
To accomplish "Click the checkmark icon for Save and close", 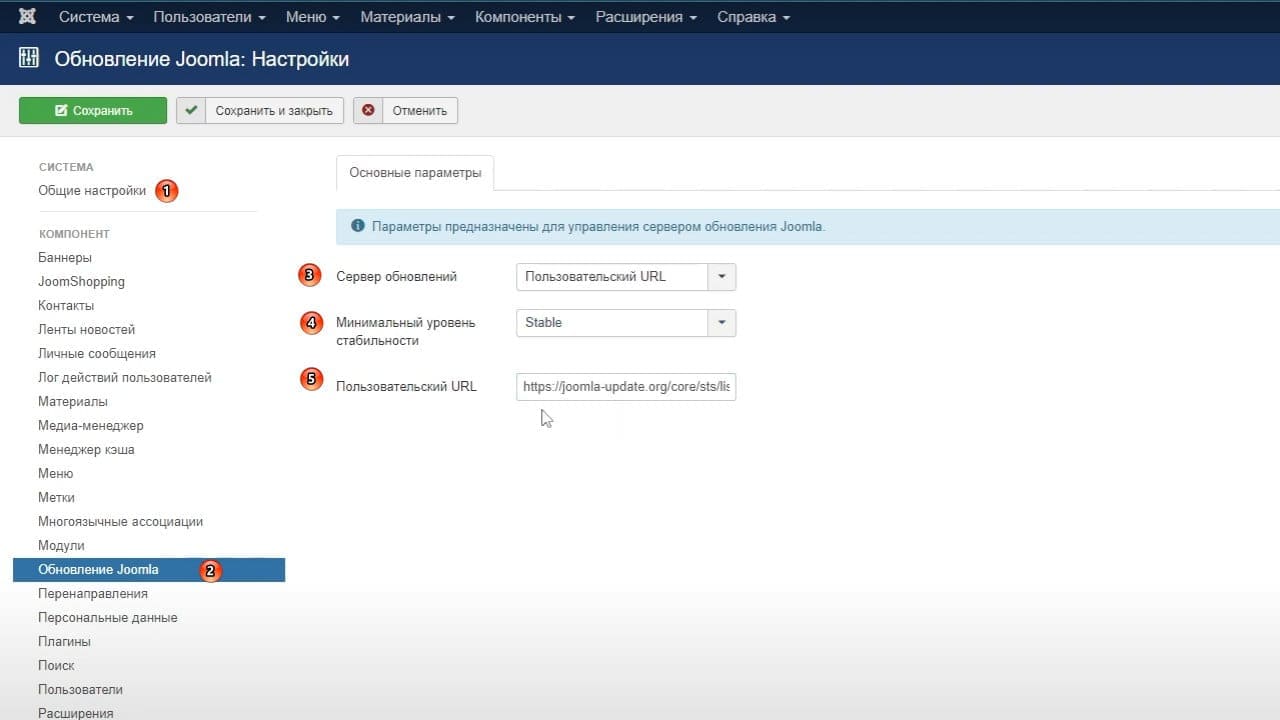I will (x=191, y=110).
